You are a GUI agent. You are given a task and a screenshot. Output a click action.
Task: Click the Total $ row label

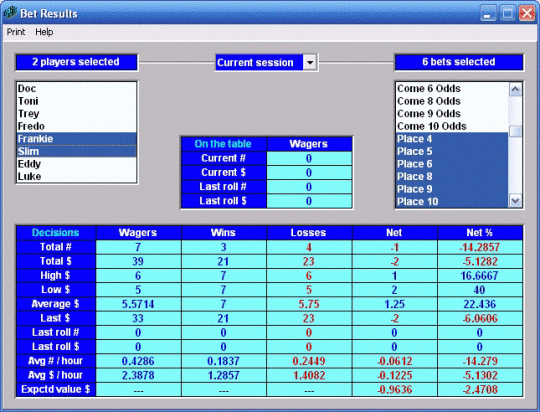(x=55, y=261)
